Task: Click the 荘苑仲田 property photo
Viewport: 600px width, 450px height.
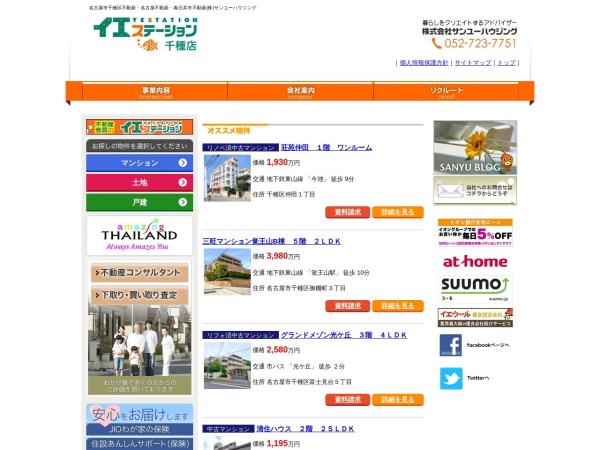Action: tap(227, 178)
